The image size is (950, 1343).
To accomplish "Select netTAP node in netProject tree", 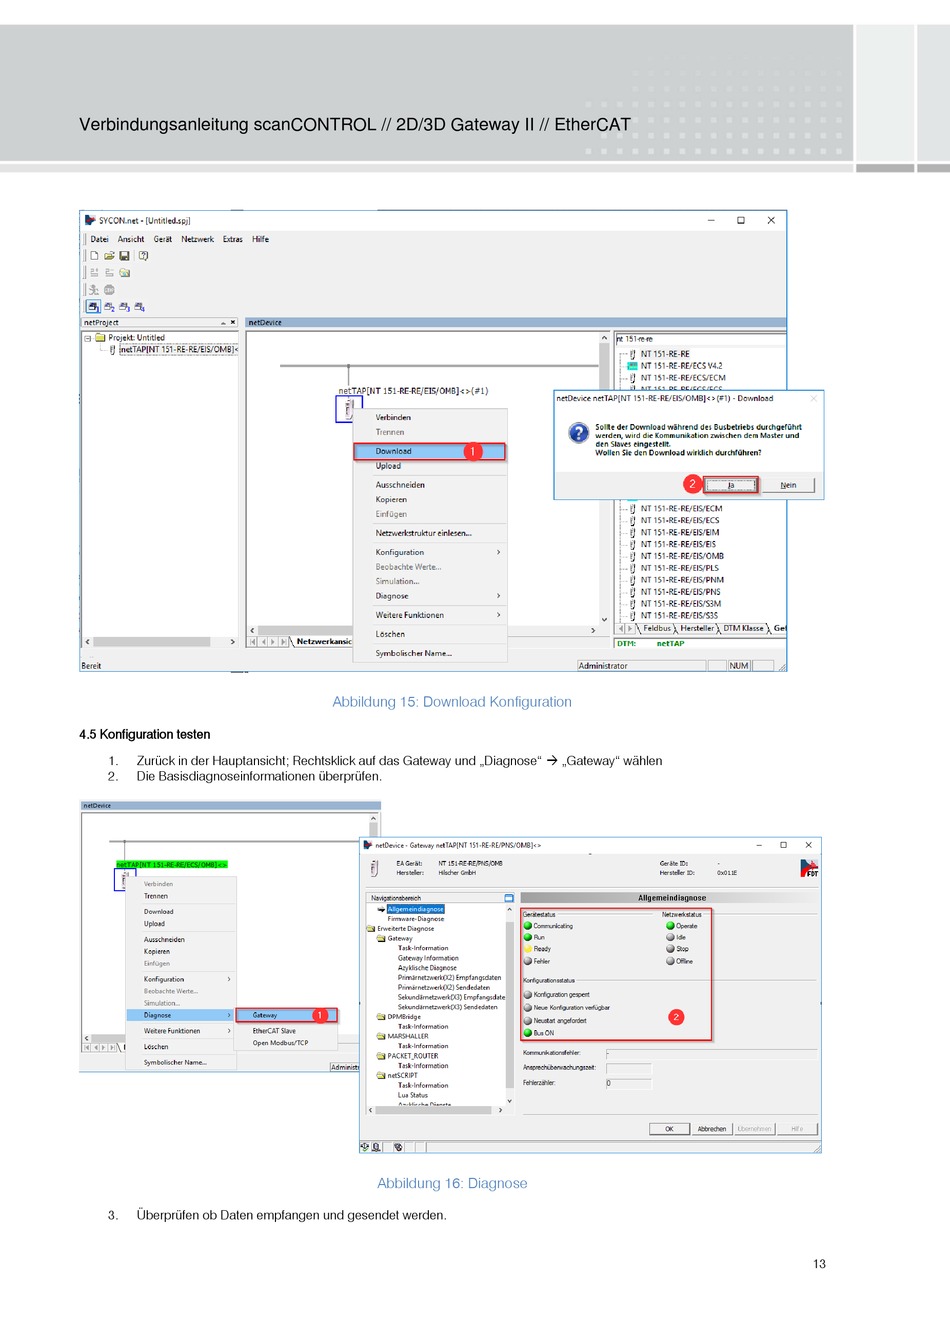I will (x=178, y=350).
